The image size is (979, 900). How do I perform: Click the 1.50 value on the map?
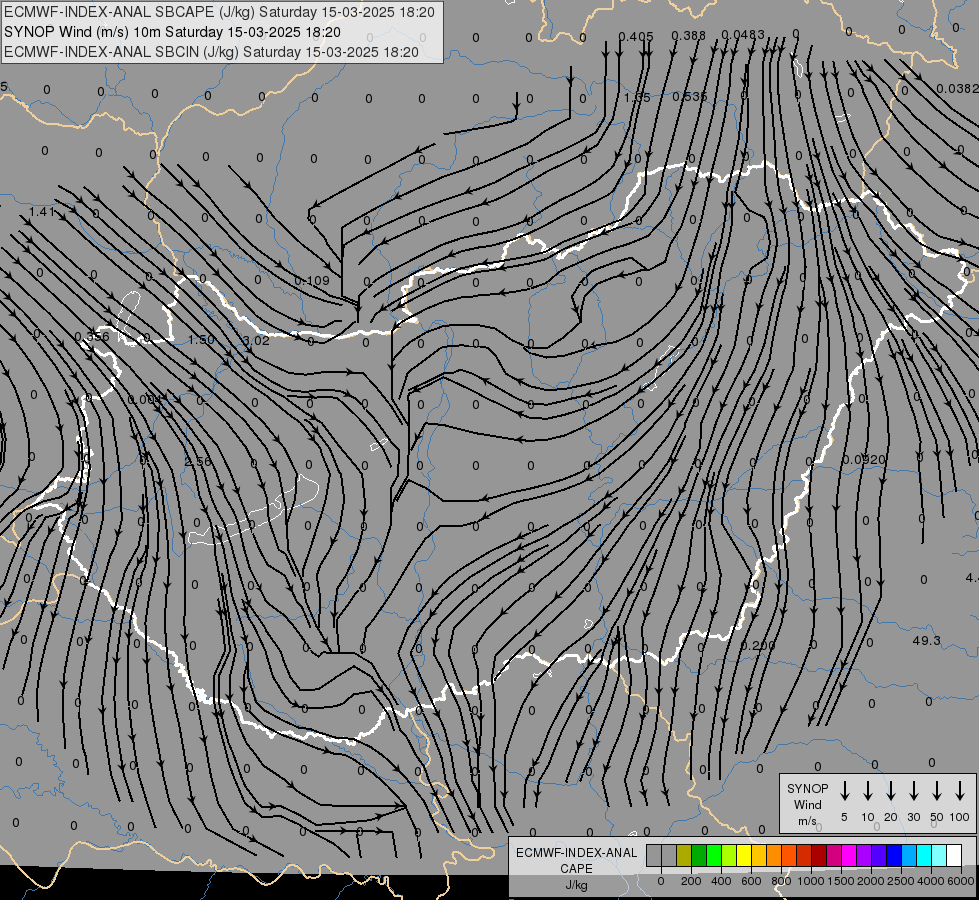(x=201, y=340)
